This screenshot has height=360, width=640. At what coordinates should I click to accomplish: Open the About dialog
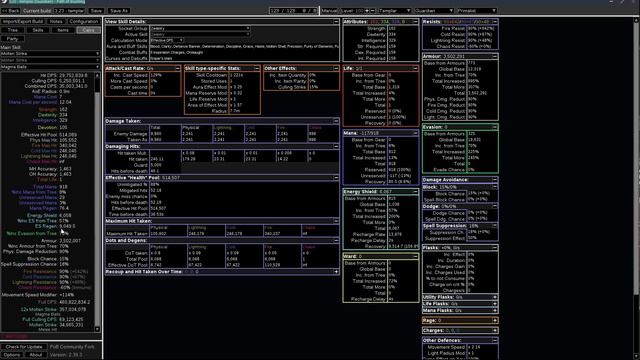tap(36, 355)
